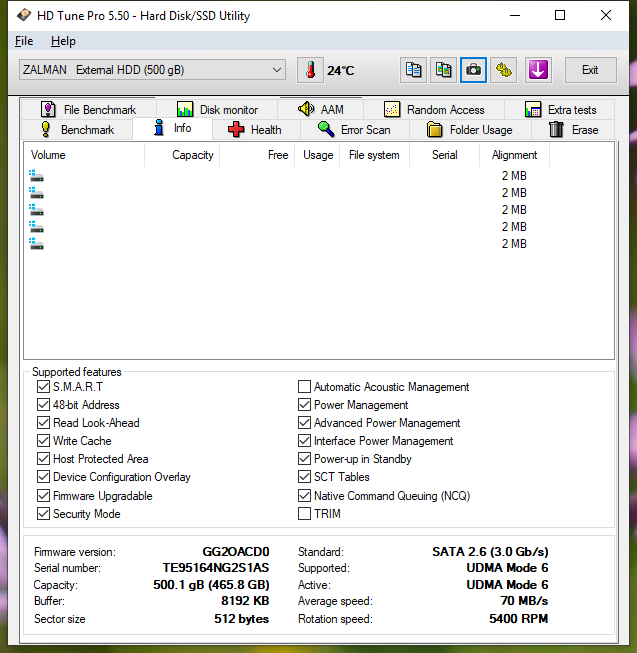Select the volume icon in the fourth row
The width and height of the screenshot is (637, 653).
37,227
